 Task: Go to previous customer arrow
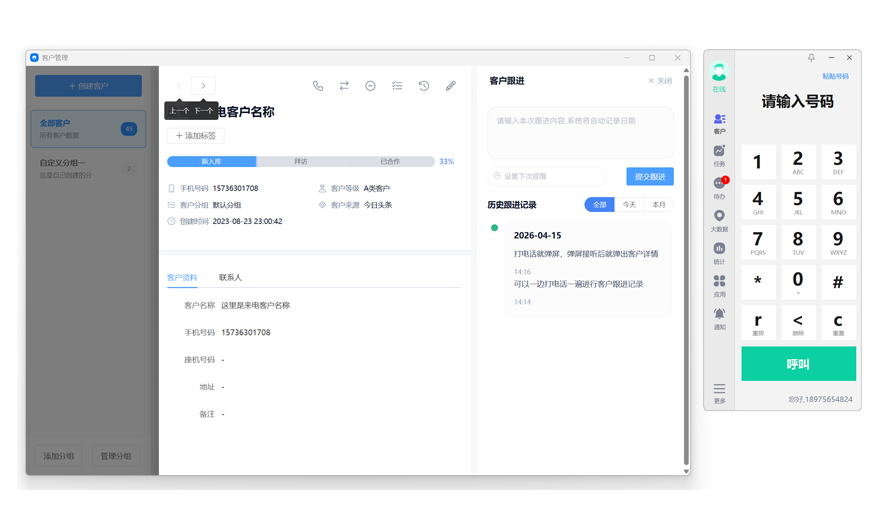pos(179,86)
